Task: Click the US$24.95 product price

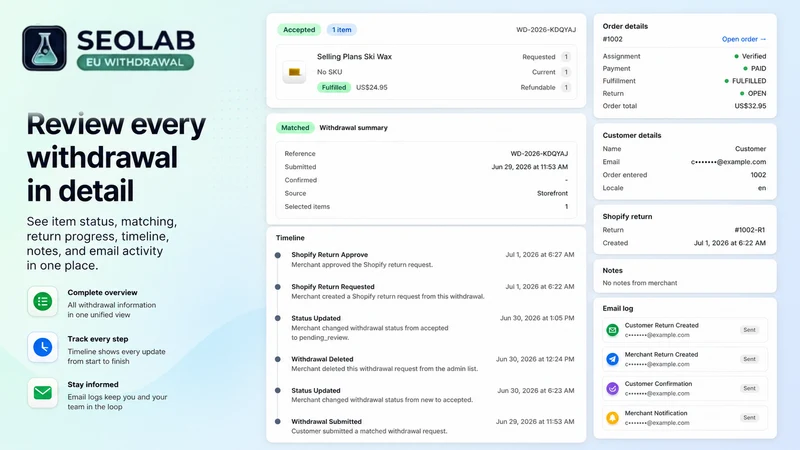Action: pos(371,87)
